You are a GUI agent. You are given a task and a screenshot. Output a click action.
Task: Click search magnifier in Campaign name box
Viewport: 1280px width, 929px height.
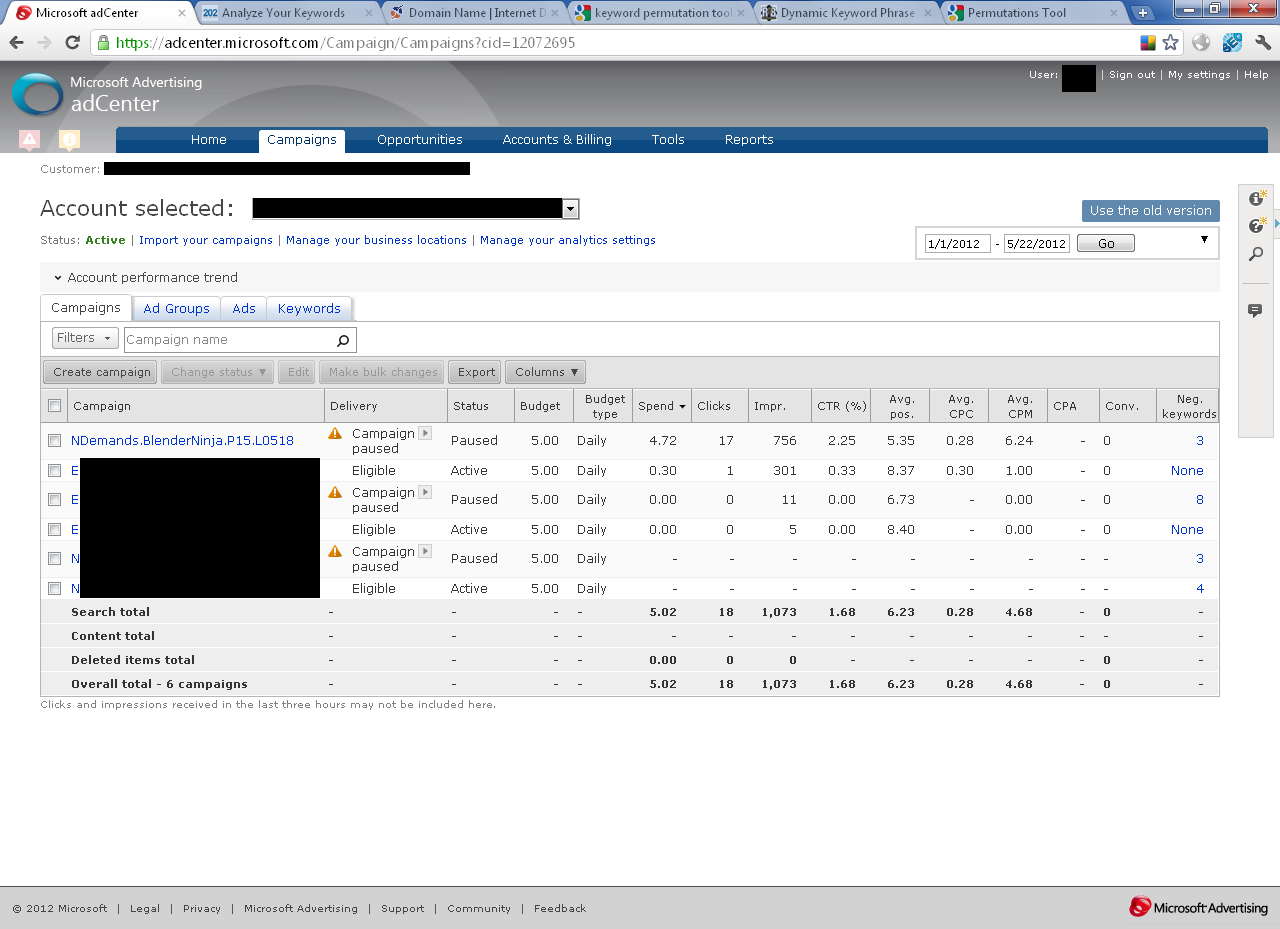(343, 340)
